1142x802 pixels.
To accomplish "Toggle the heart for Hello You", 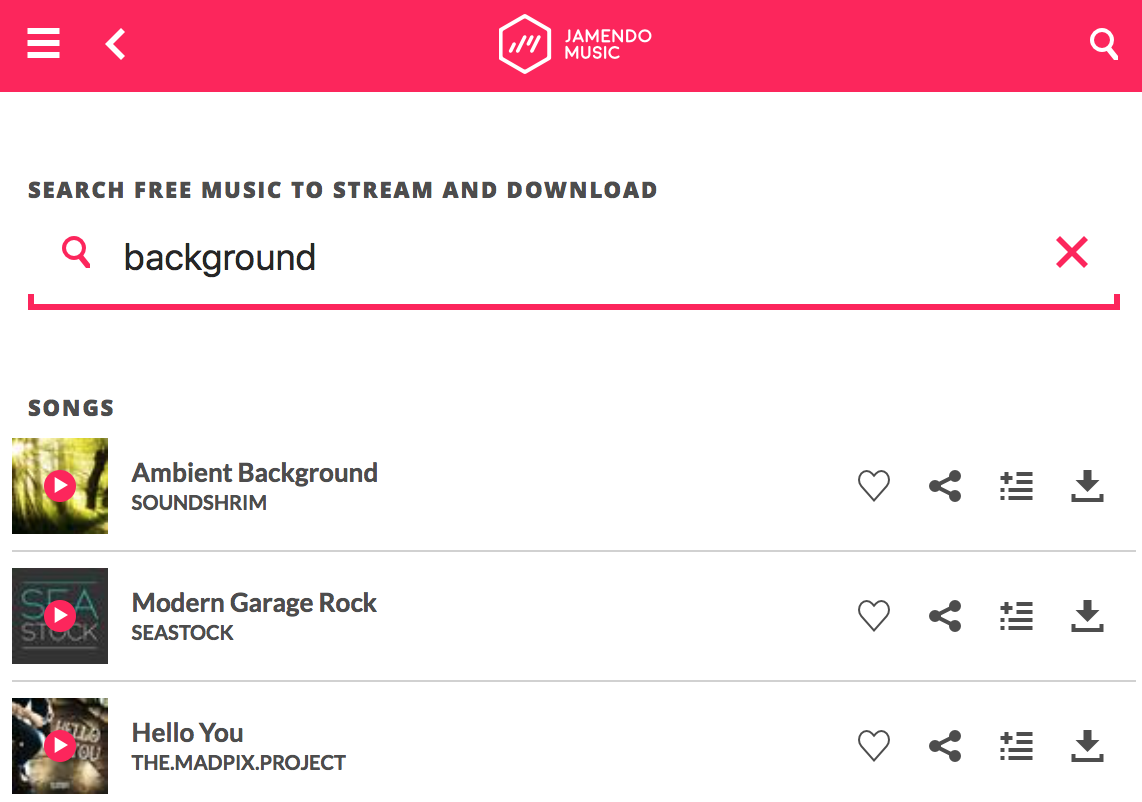I will 874,746.
